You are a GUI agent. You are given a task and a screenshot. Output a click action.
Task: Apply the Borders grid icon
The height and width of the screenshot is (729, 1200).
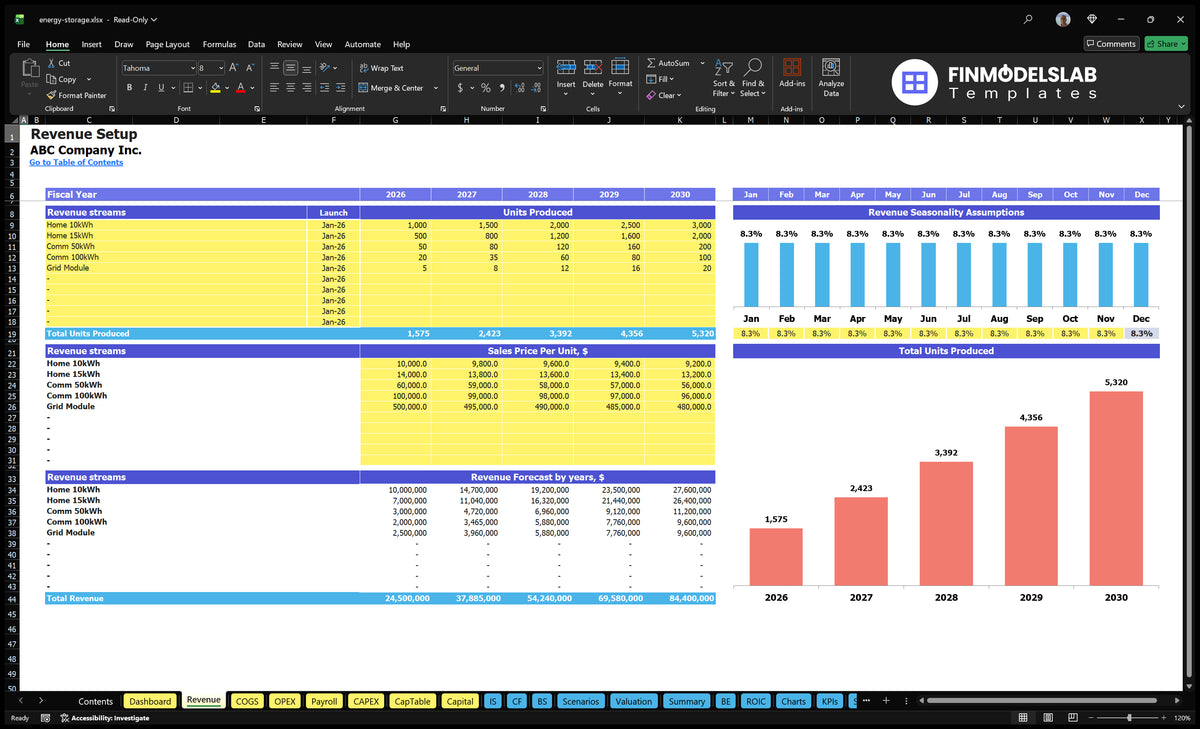tap(188, 88)
